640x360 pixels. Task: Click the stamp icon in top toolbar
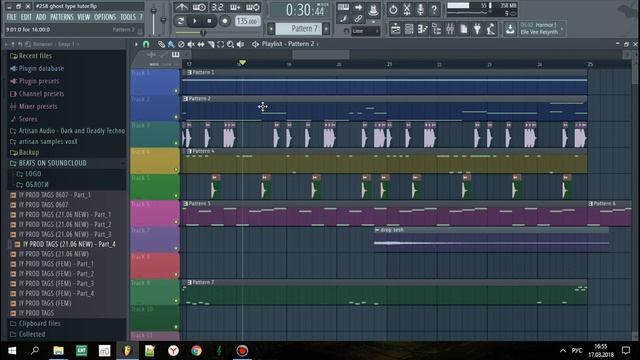coord(373,10)
